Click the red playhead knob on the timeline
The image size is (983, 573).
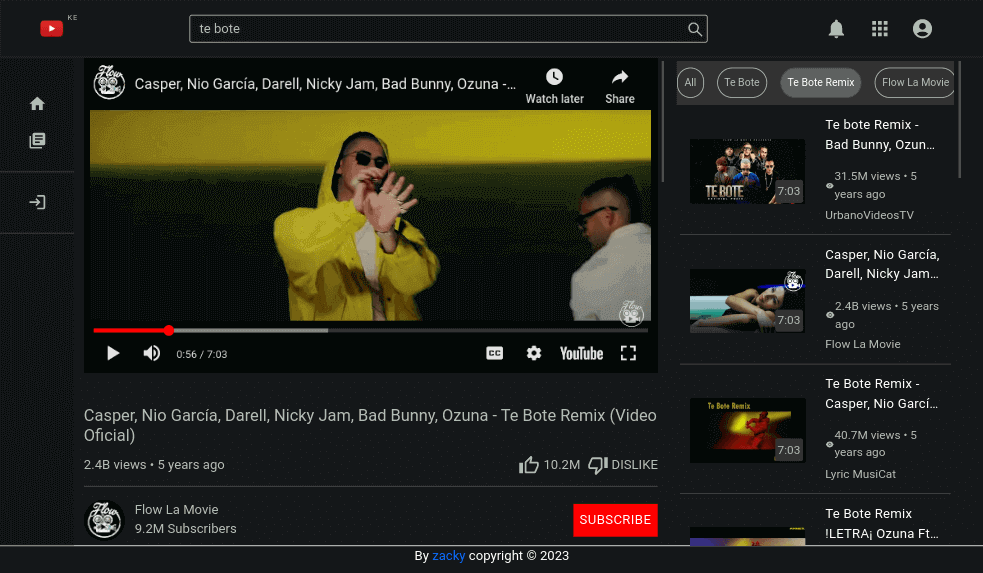click(x=169, y=330)
